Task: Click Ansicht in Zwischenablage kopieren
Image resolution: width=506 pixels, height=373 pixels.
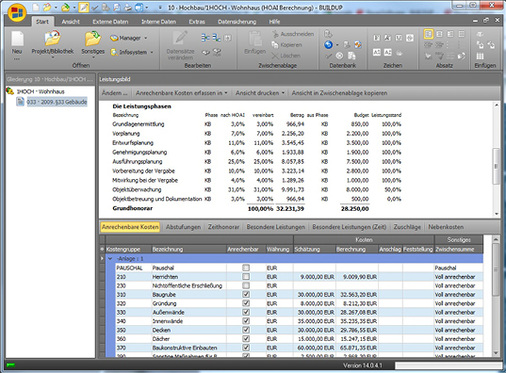Action: pyautogui.click(x=339, y=93)
